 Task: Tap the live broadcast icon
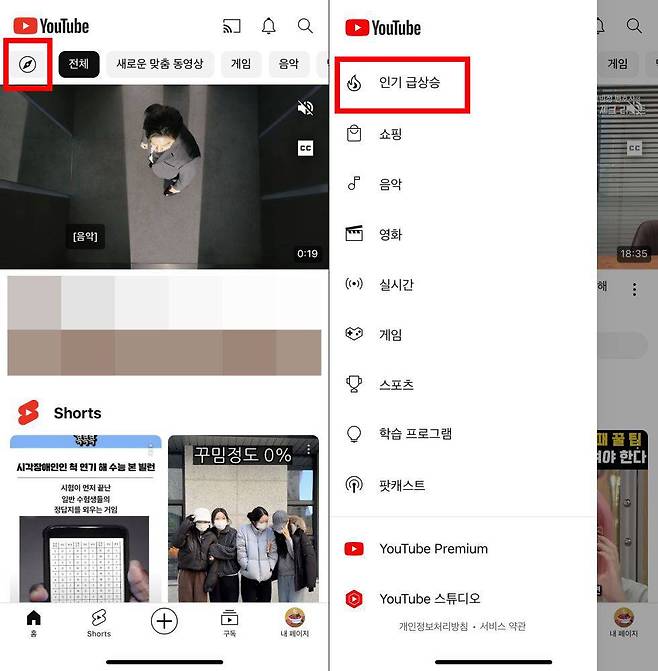click(x=354, y=283)
